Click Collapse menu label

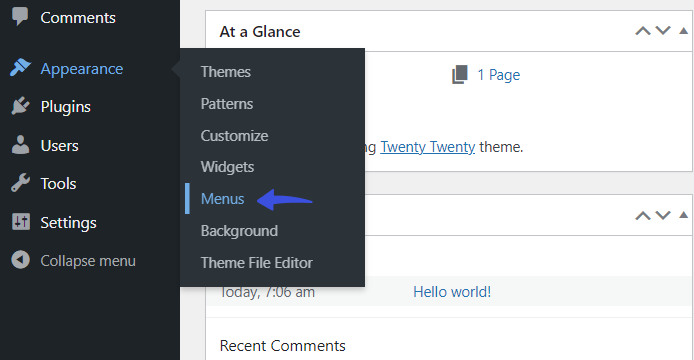point(88,261)
